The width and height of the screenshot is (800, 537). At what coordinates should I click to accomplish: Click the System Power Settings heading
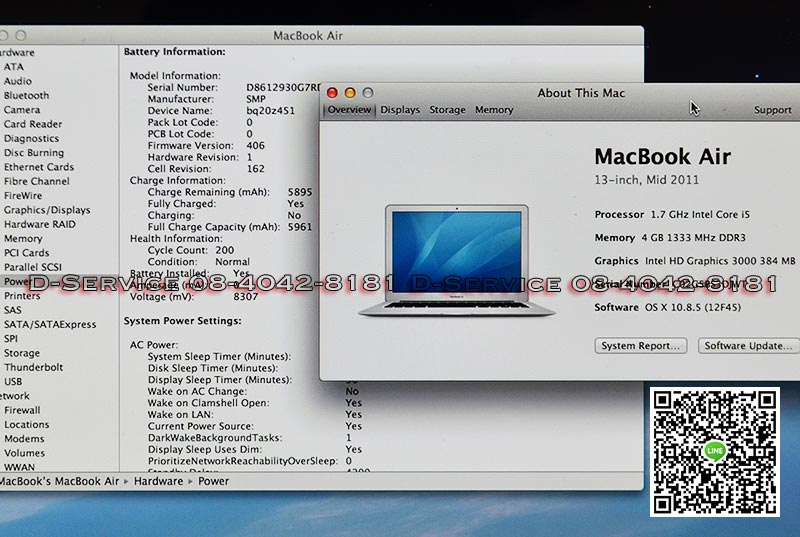tap(183, 321)
